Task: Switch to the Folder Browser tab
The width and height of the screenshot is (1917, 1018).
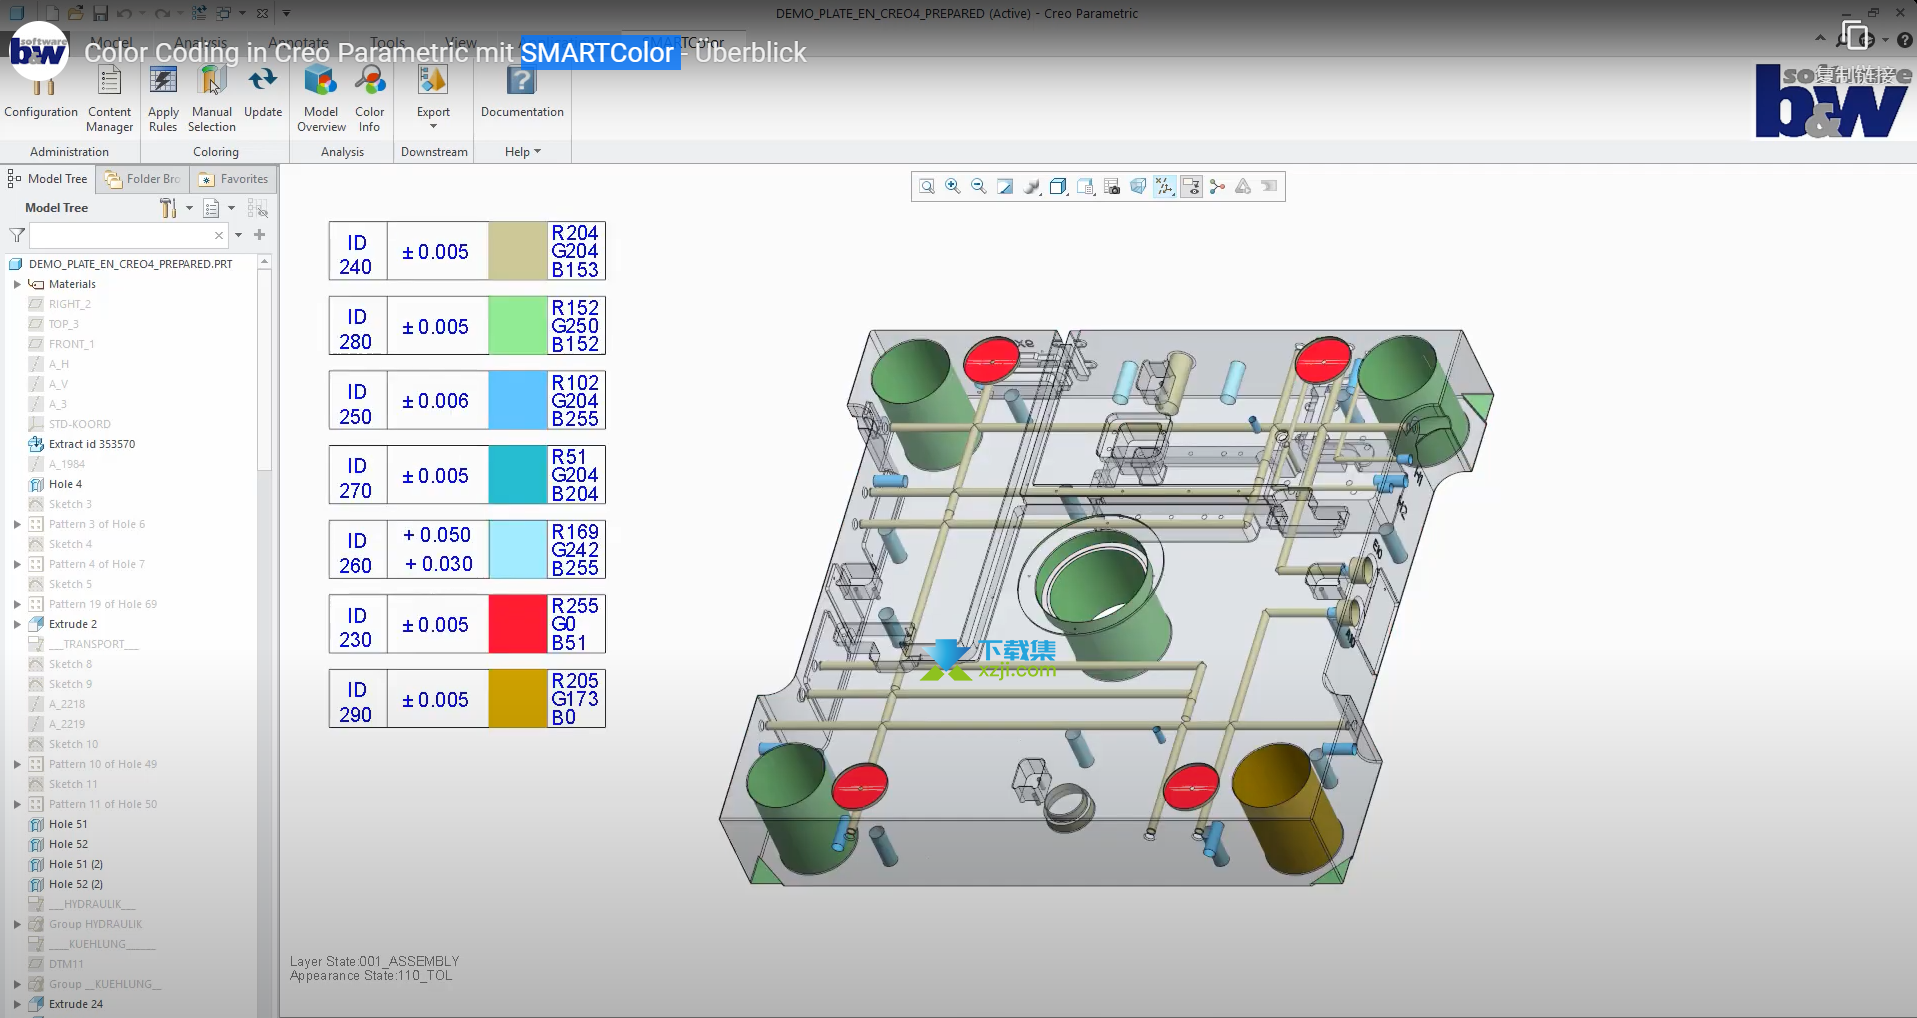Action: [143, 179]
